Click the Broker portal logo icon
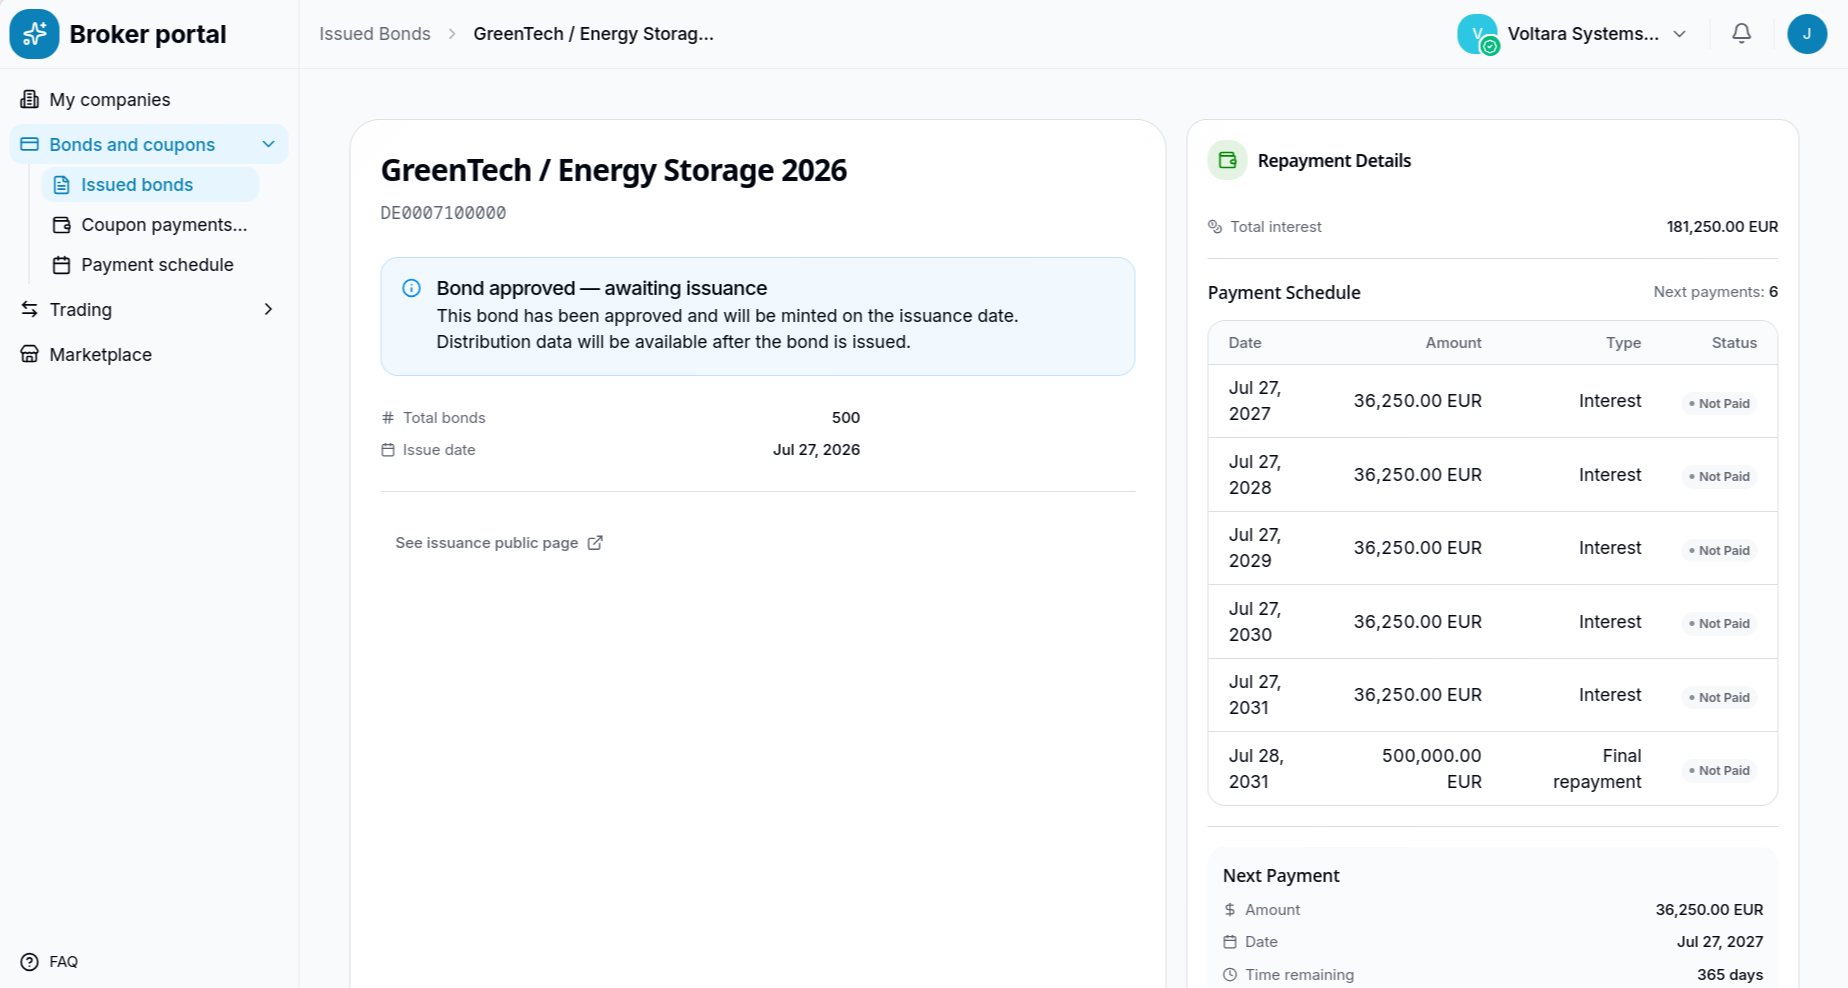Image resolution: width=1848 pixels, height=988 pixels. [35, 34]
